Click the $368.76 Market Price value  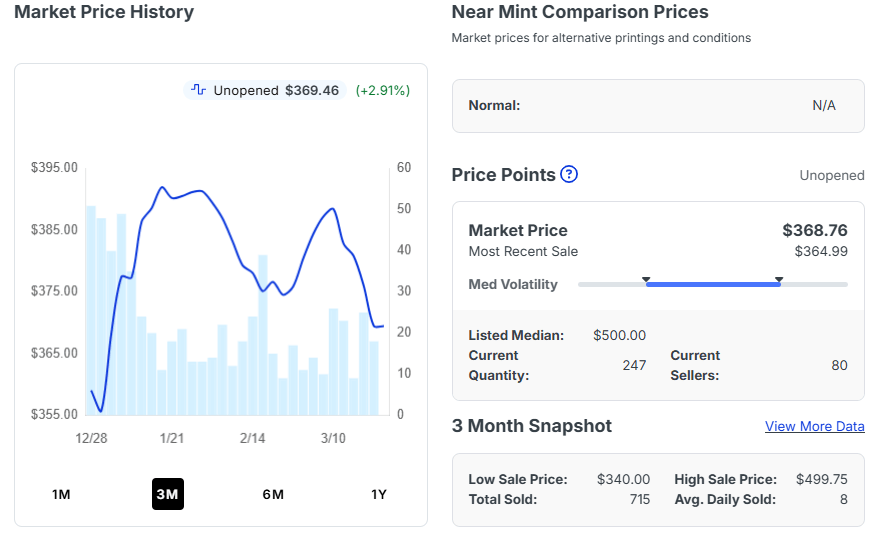pos(814,230)
